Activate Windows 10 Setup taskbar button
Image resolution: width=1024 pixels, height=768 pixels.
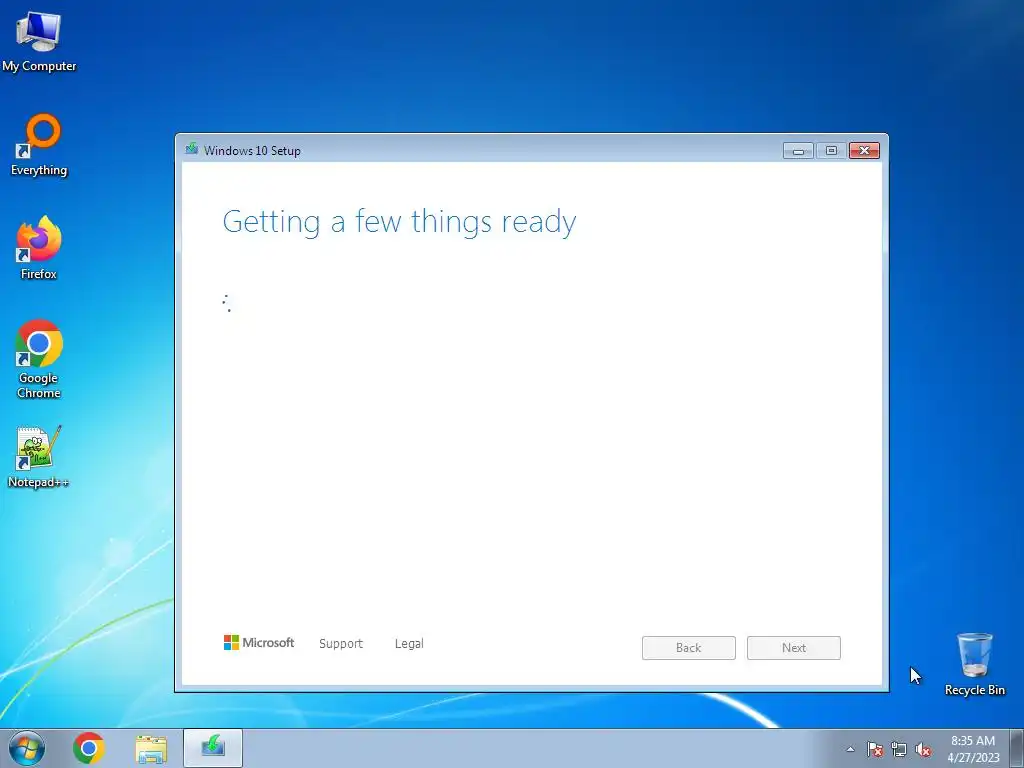pyautogui.click(x=213, y=748)
